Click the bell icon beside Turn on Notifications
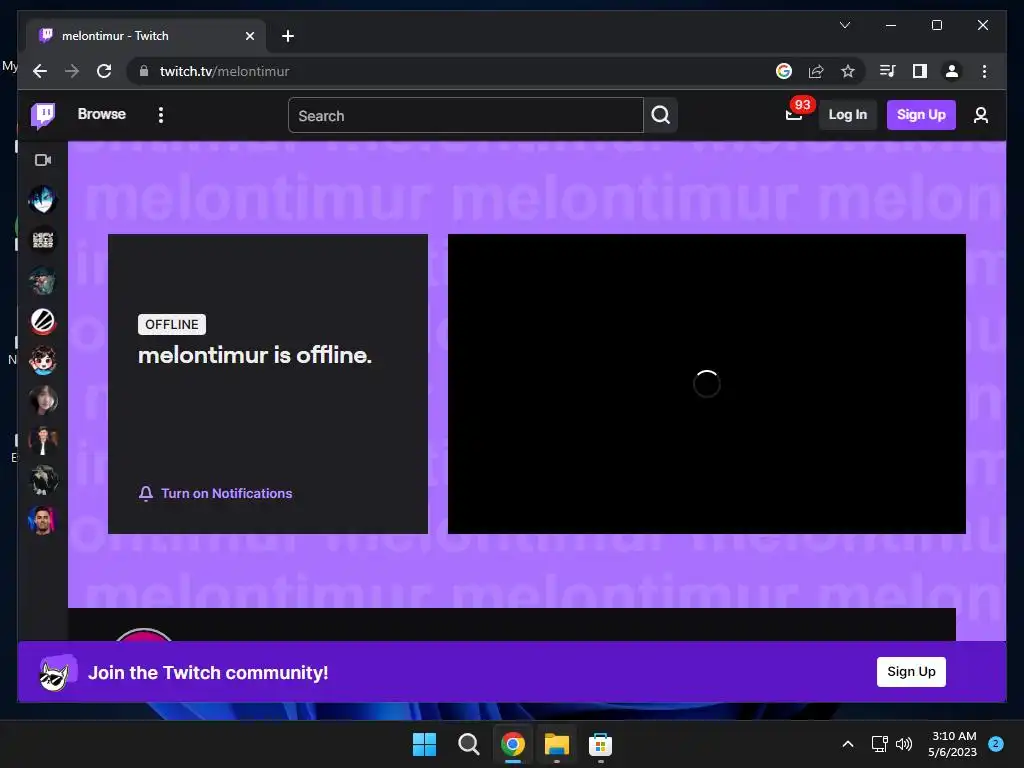 pyautogui.click(x=146, y=493)
